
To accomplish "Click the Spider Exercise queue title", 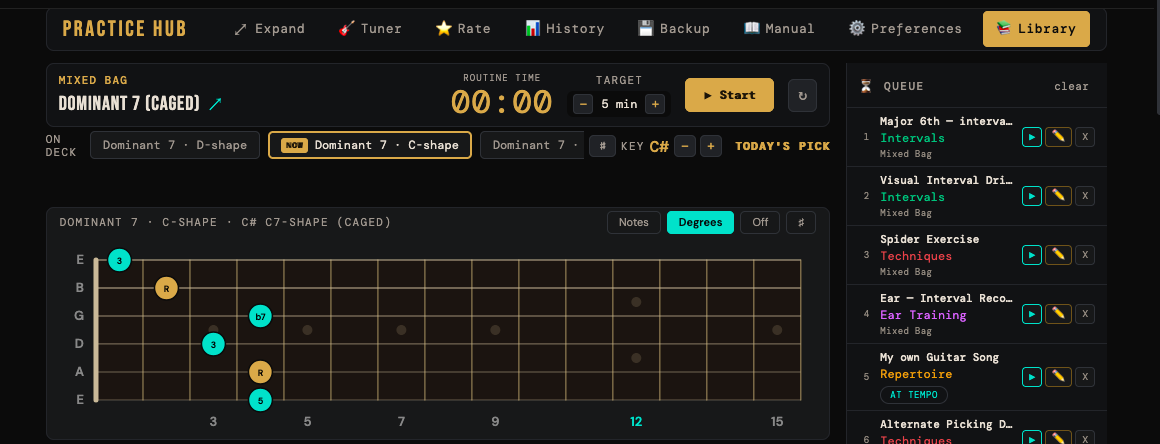I will click(x=929, y=239).
